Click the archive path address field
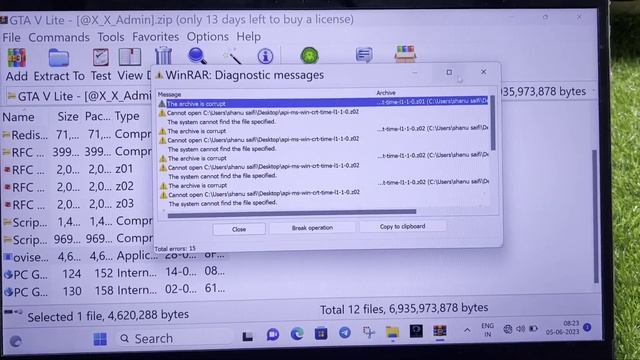 [x=79, y=96]
